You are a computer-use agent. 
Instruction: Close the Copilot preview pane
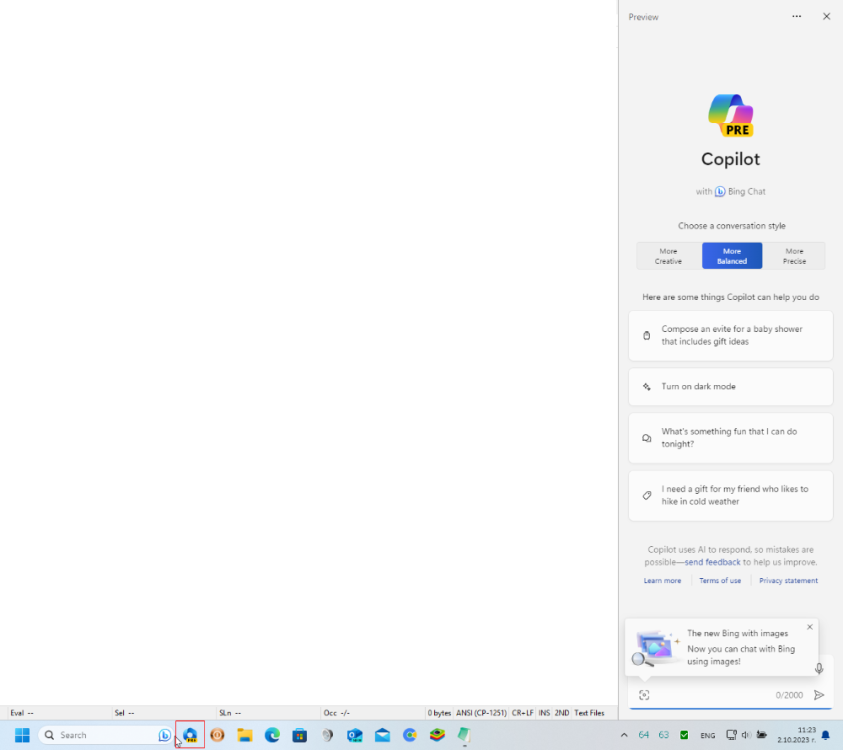[x=826, y=17]
